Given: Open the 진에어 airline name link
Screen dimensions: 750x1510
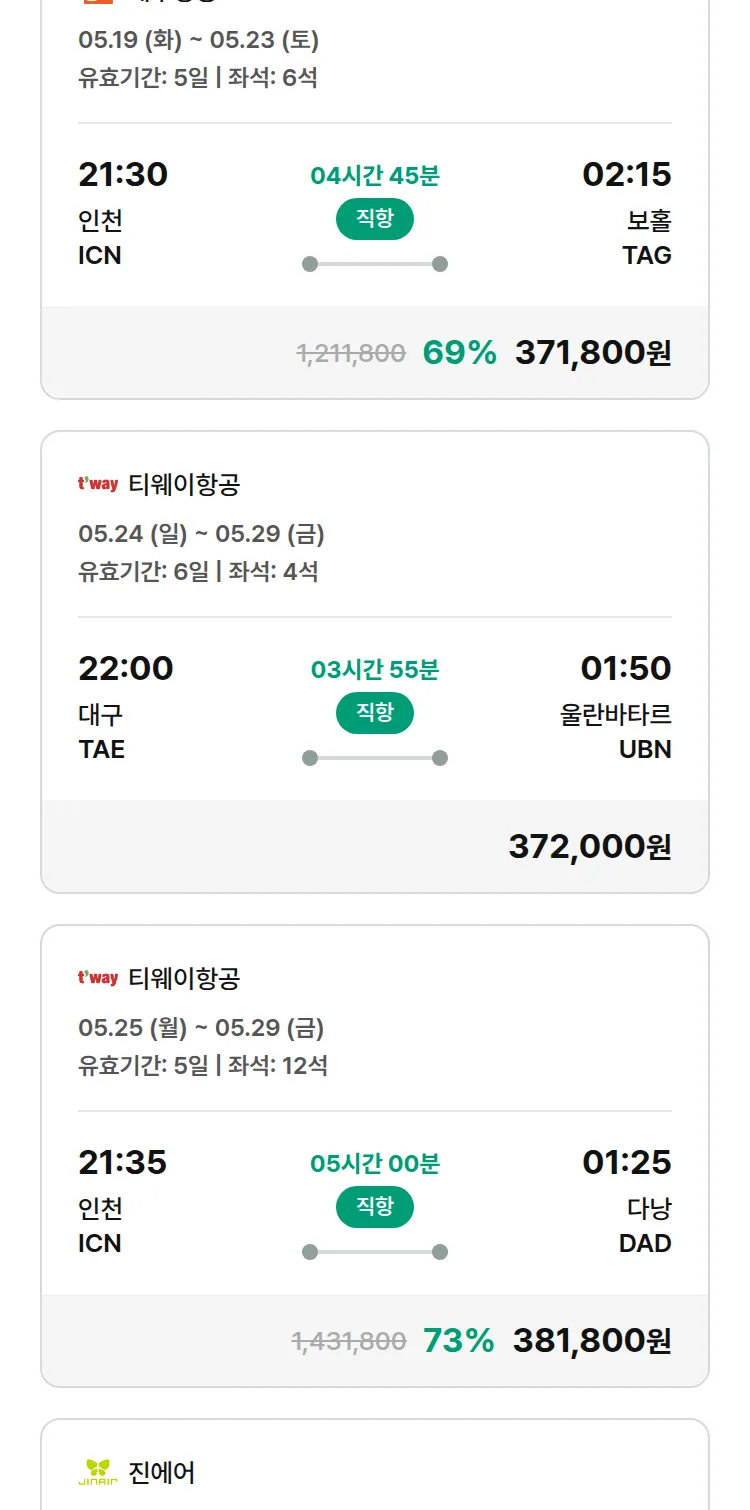Looking at the screenshot, I should pos(162,1472).
